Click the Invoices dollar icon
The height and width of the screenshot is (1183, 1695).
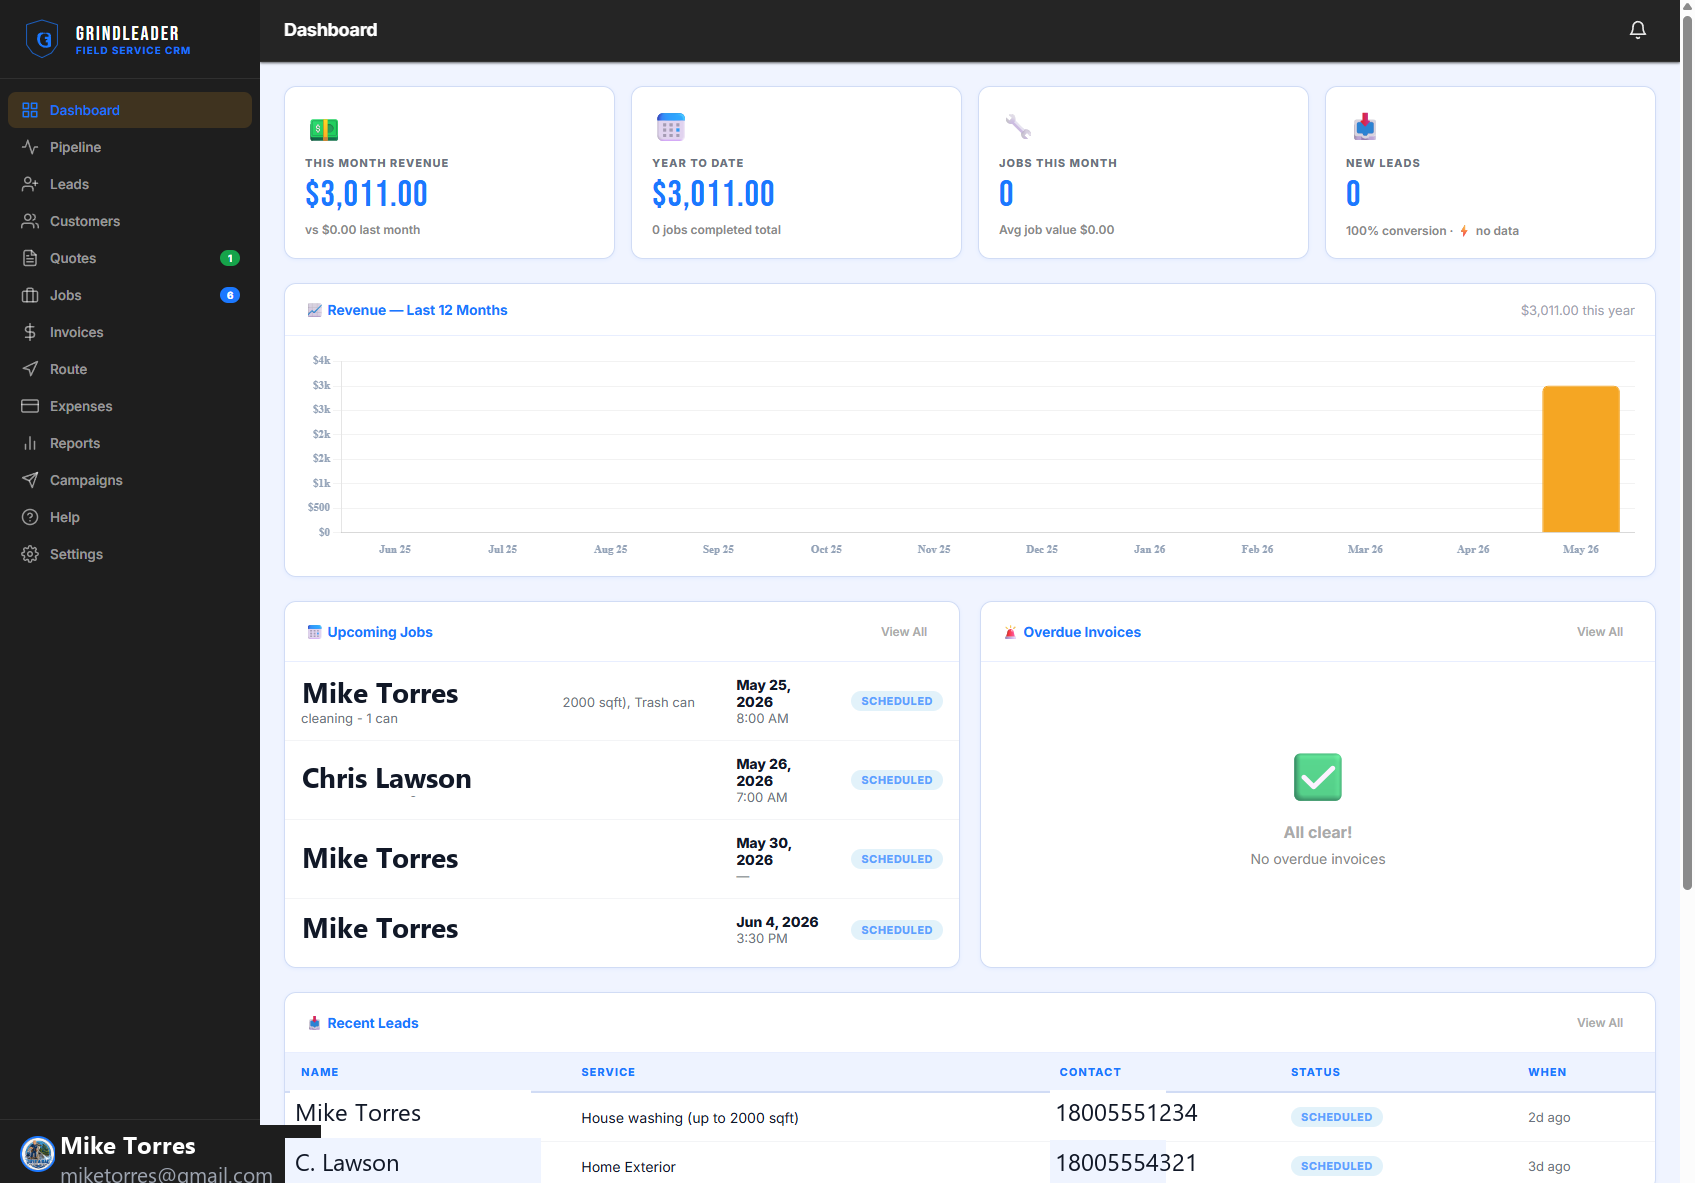(30, 332)
